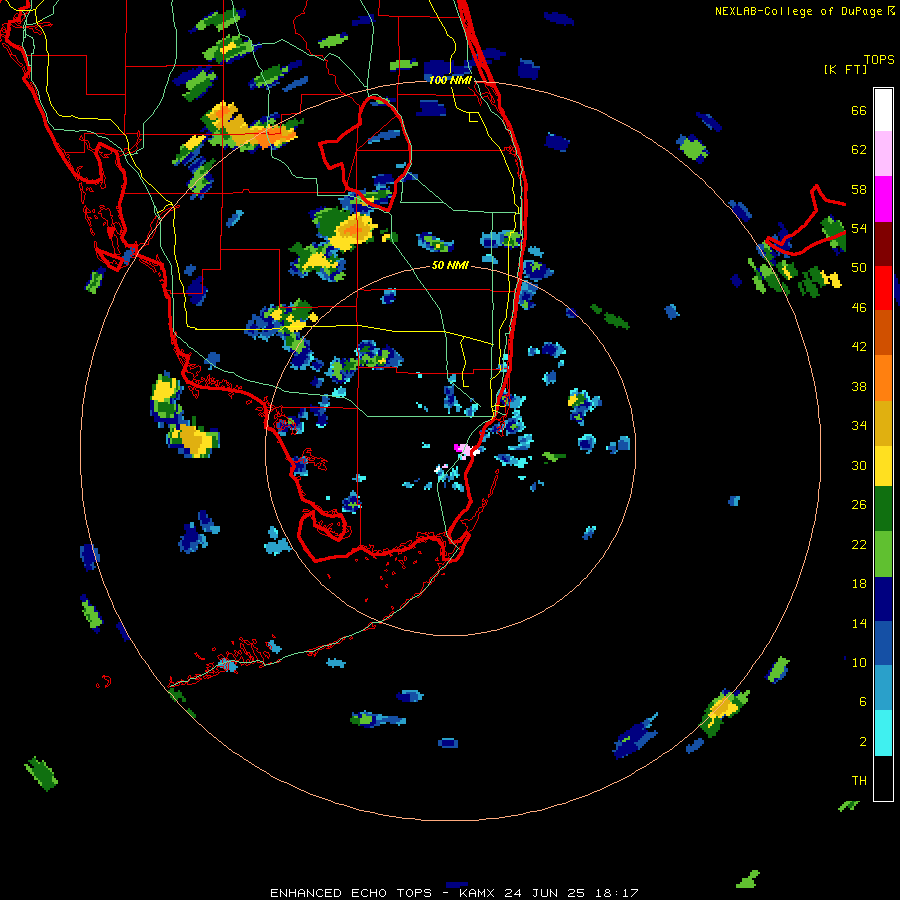Click the 38 legend value

(x=859, y=386)
